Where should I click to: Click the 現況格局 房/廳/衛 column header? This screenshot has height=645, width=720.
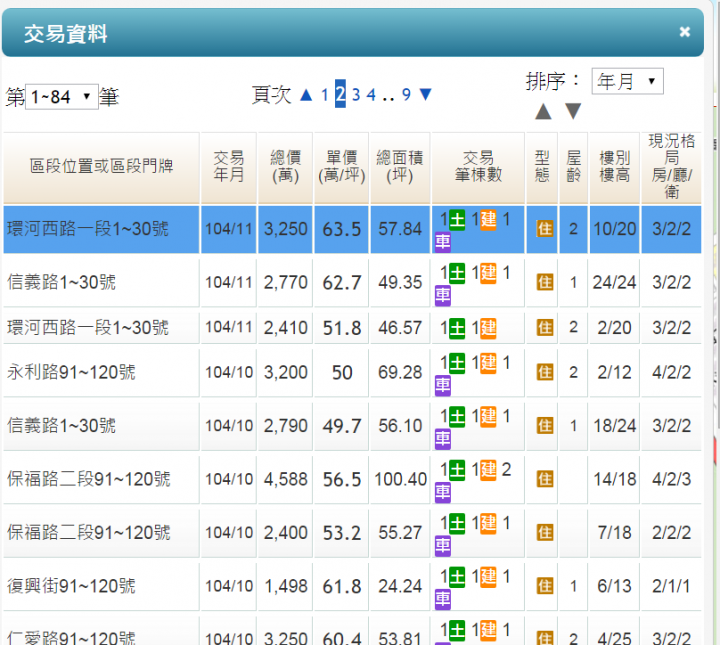click(x=671, y=168)
